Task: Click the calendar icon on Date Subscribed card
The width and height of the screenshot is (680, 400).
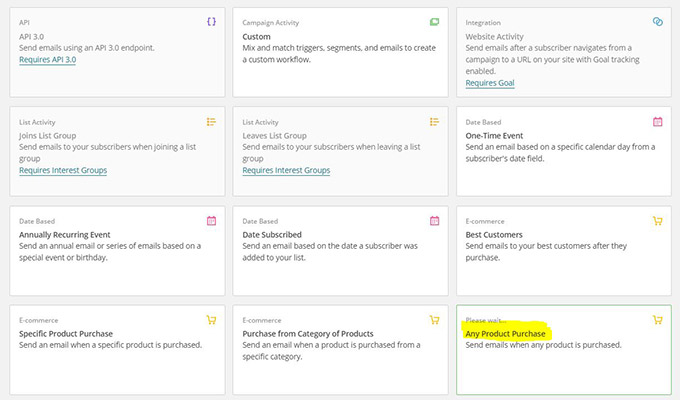Action: click(434, 221)
